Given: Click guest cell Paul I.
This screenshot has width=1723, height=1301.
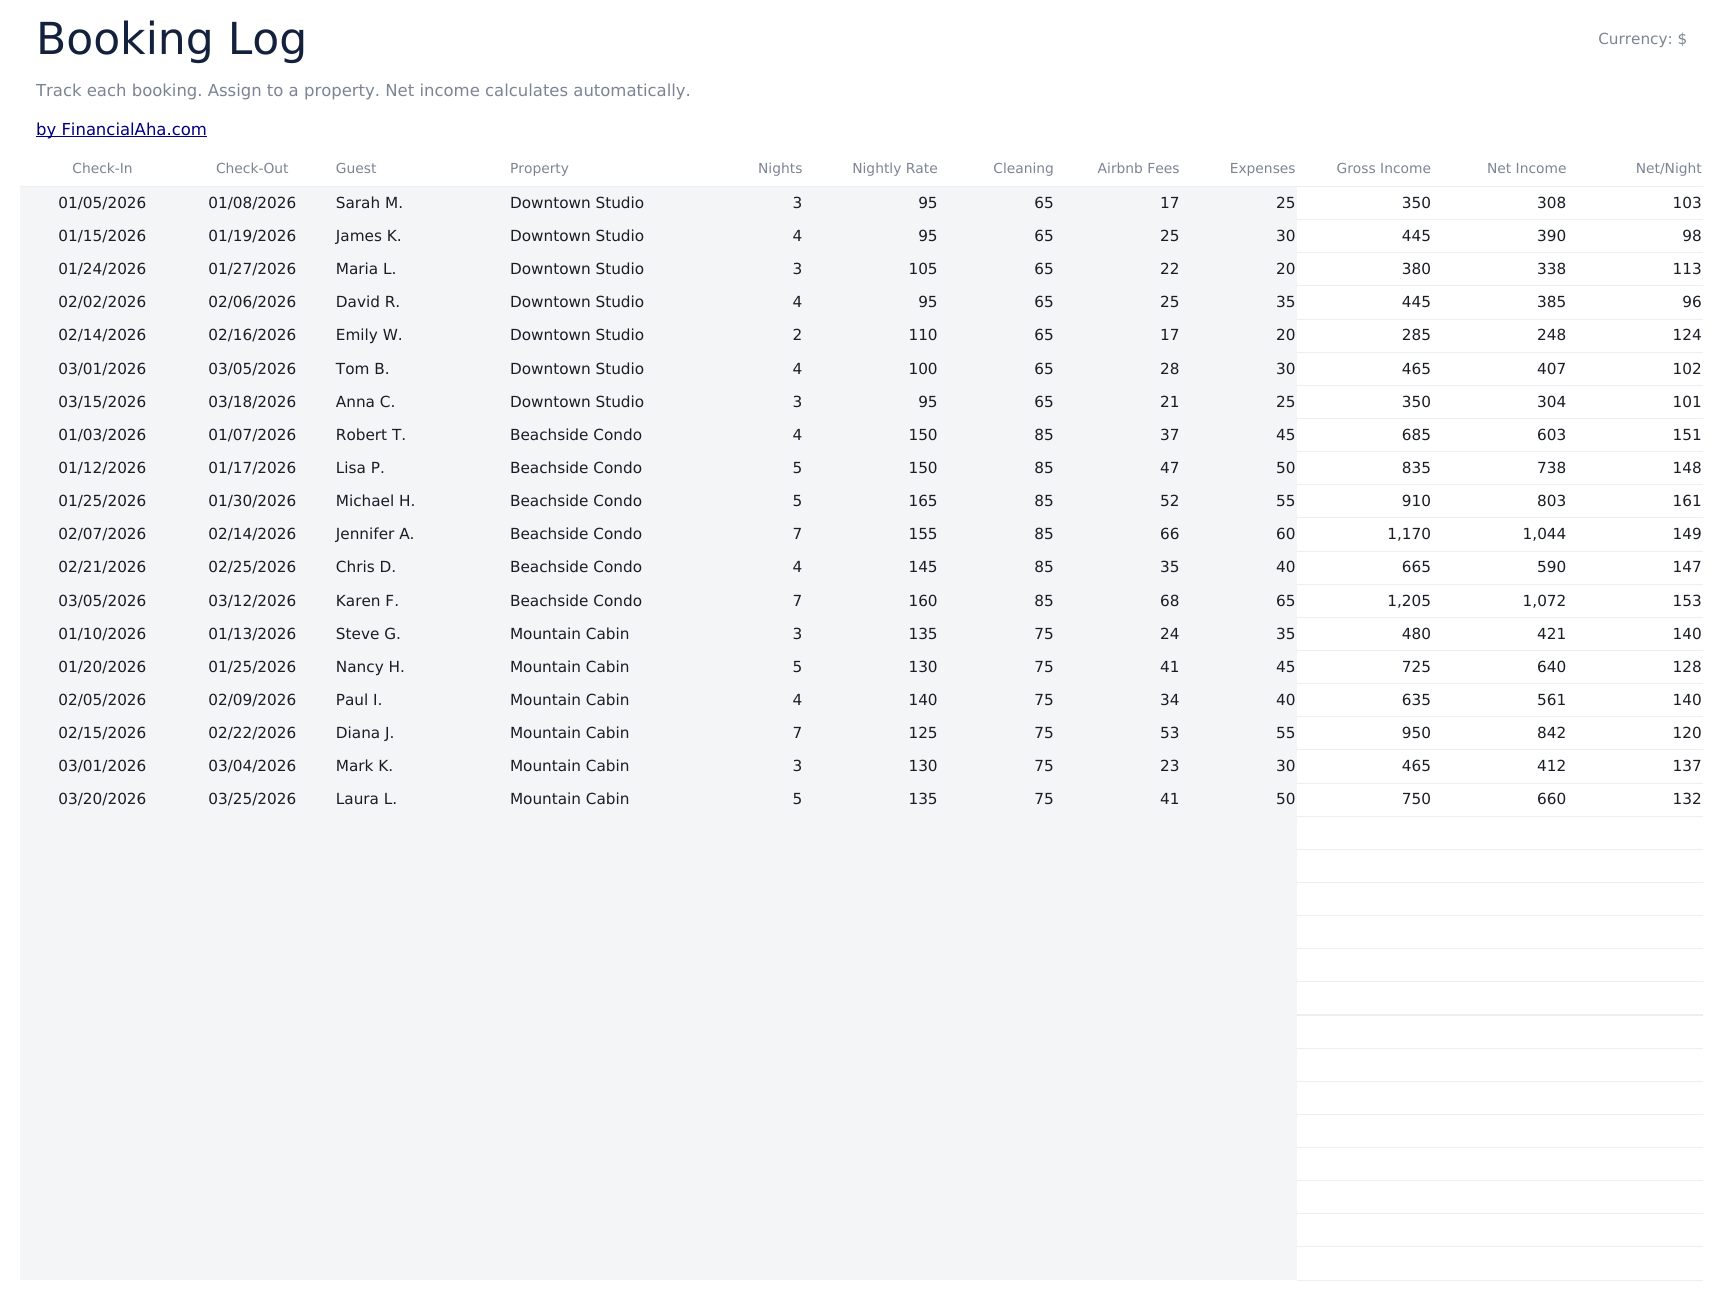Looking at the screenshot, I should point(359,700).
